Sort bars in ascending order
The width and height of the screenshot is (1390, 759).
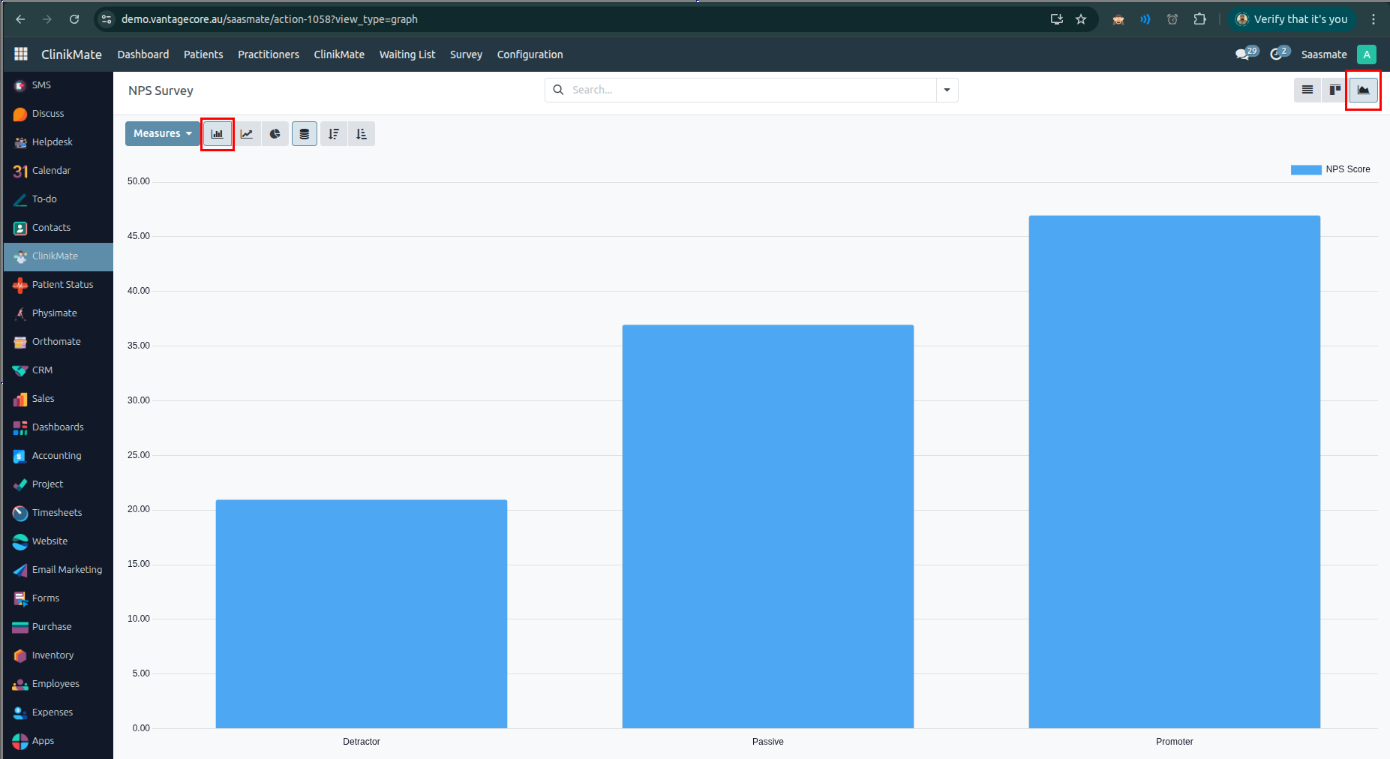(x=362, y=134)
